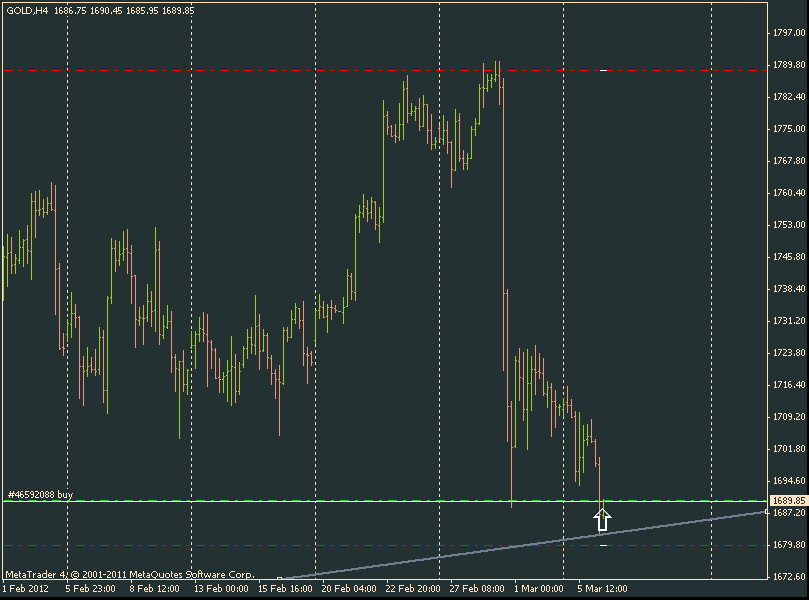Click the 1745.80 price scale label
The width and height of the screenshot is (809, 600).
[789, 256]
